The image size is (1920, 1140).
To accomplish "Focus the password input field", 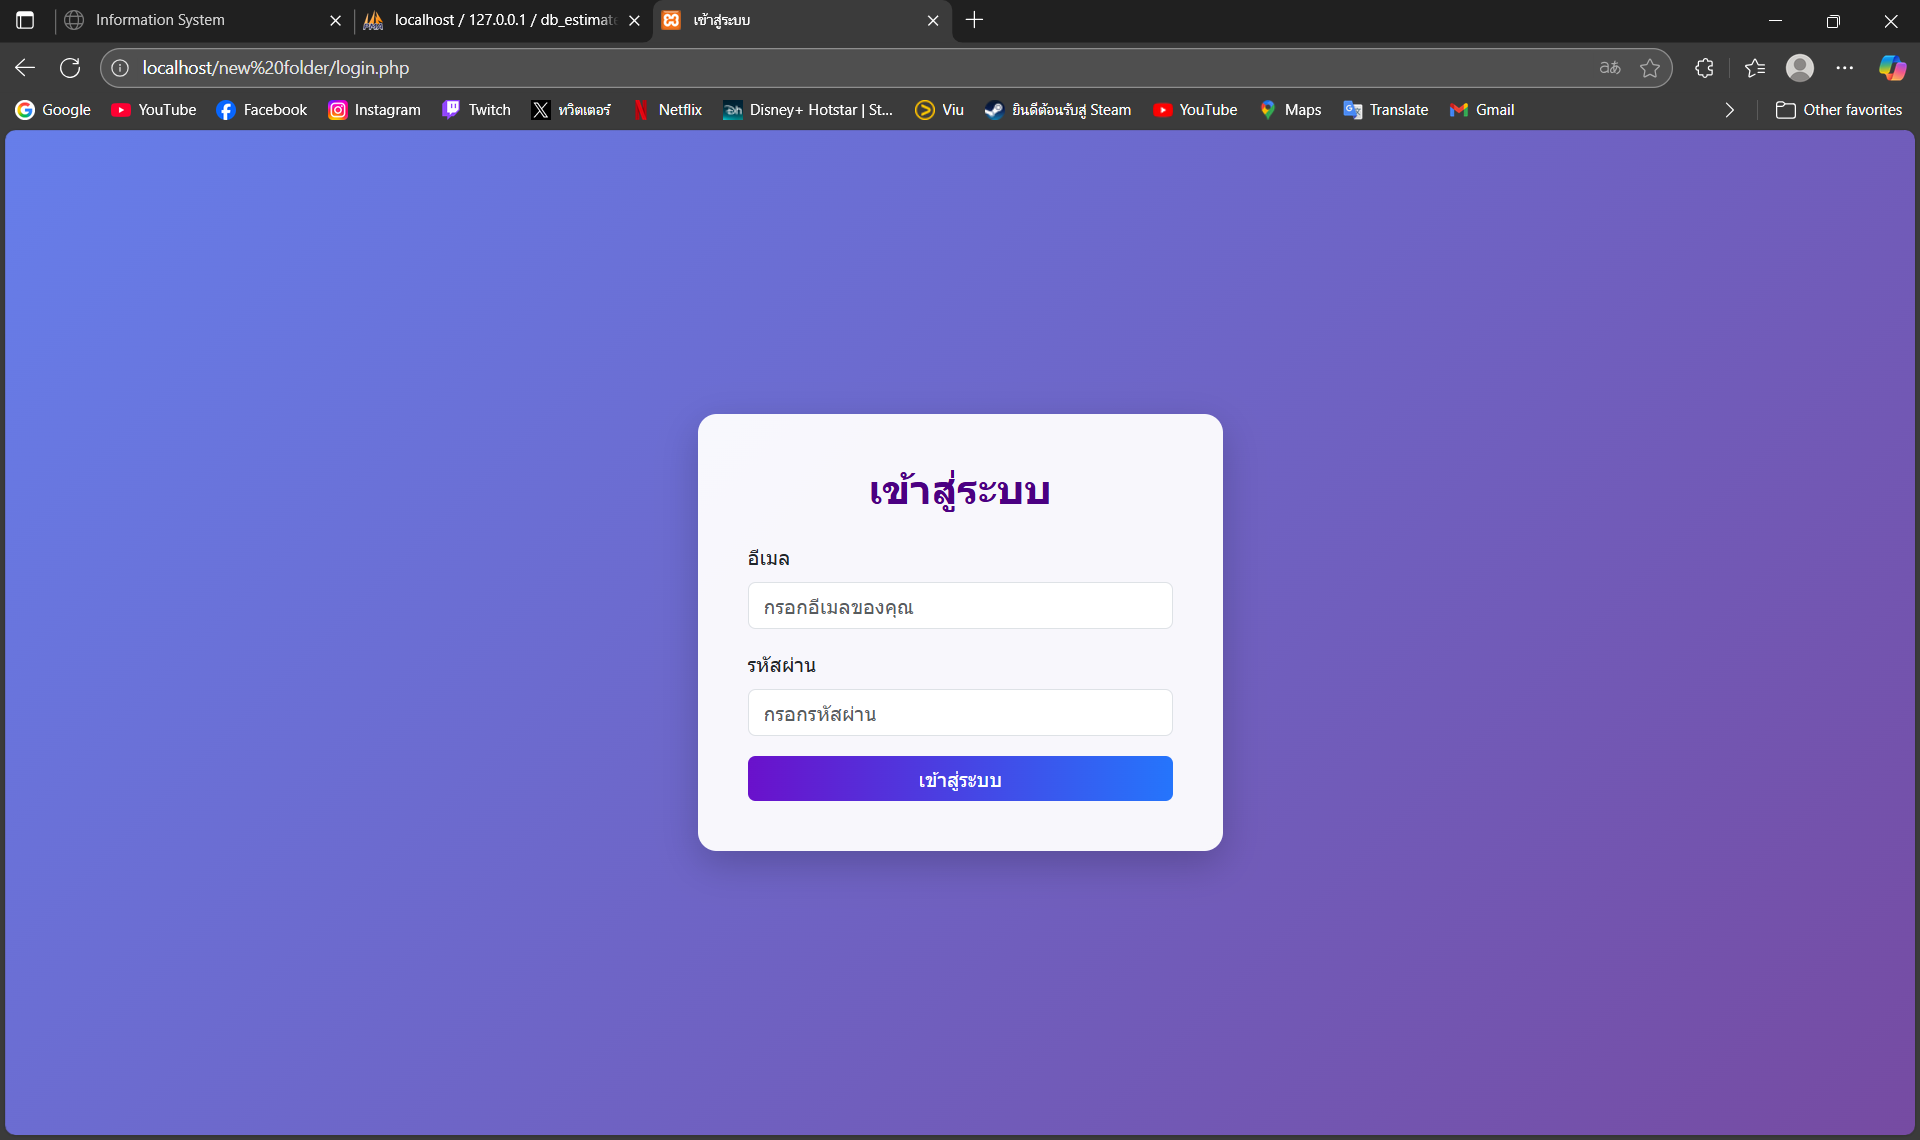I will pyautogui.click(x=959, y=713).
